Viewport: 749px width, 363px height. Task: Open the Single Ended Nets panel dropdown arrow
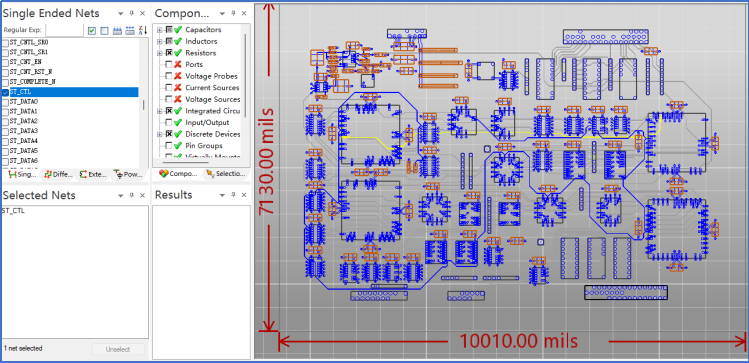(x=121, y=13)
